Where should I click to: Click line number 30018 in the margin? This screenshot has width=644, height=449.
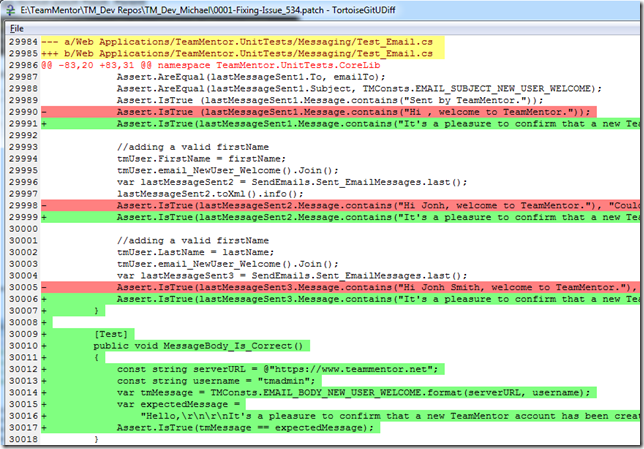tap(23, 439)
